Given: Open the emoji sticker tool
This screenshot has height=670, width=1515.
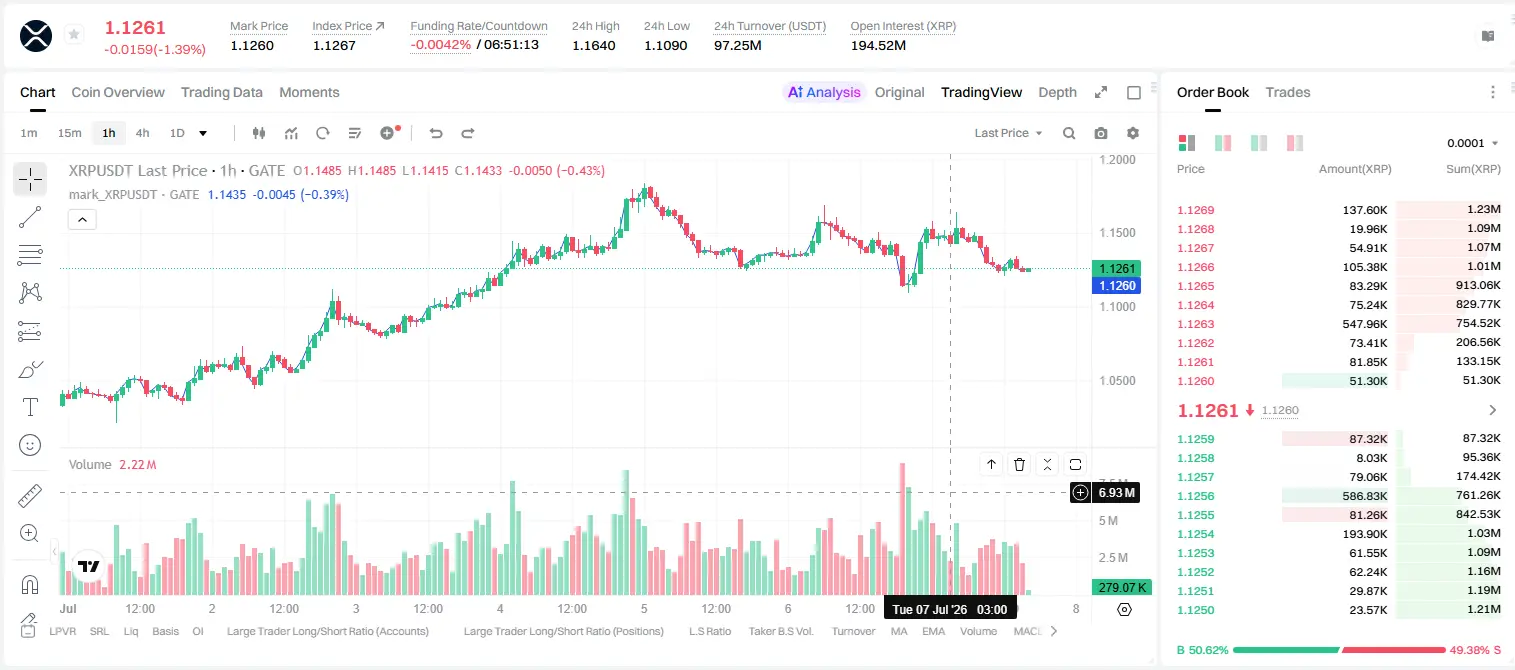Looking at the screenshot, I should [x=30, y=445].
